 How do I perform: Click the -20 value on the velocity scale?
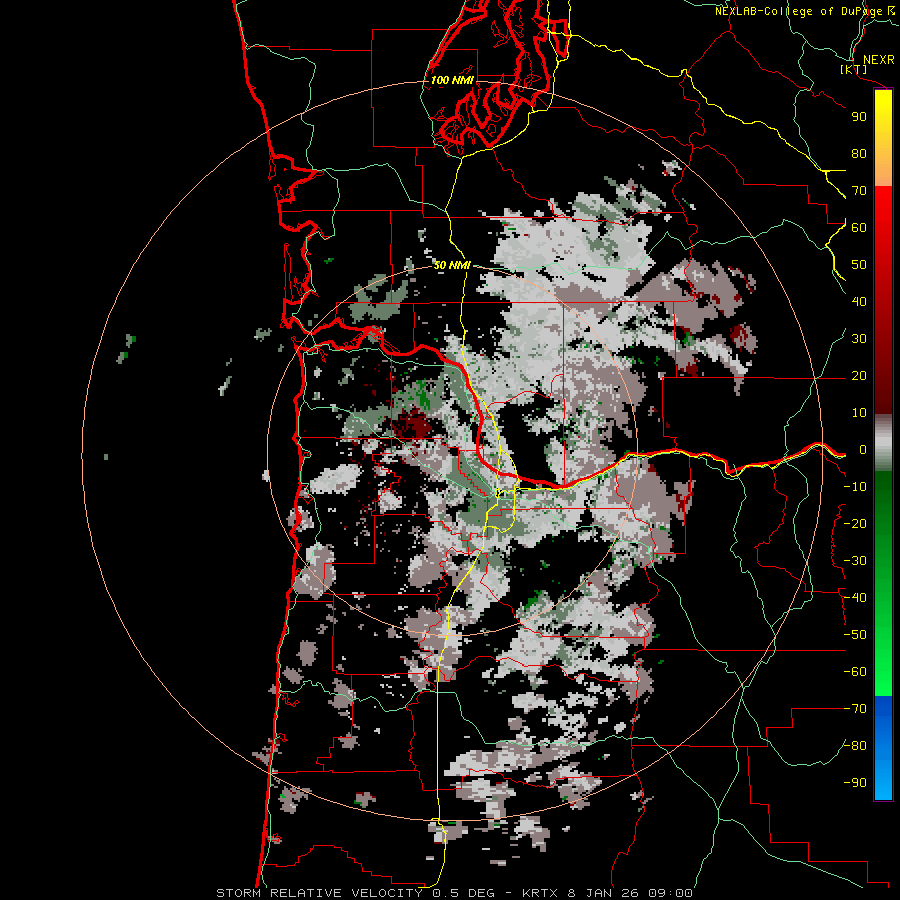pos(855,523)
